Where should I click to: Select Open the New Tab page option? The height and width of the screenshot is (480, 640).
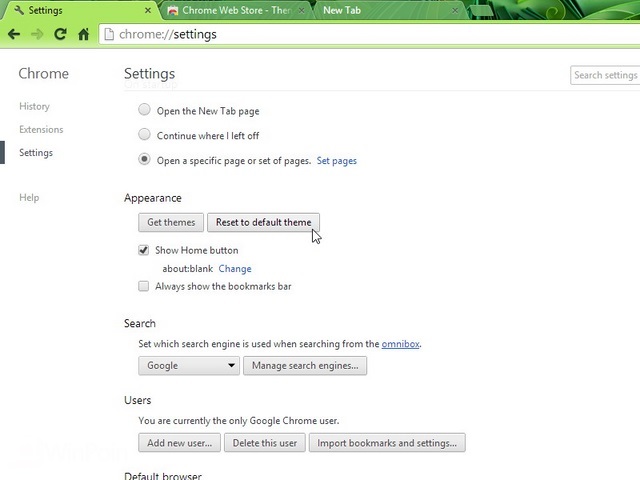pyautogui.click(x=144, y=110)
